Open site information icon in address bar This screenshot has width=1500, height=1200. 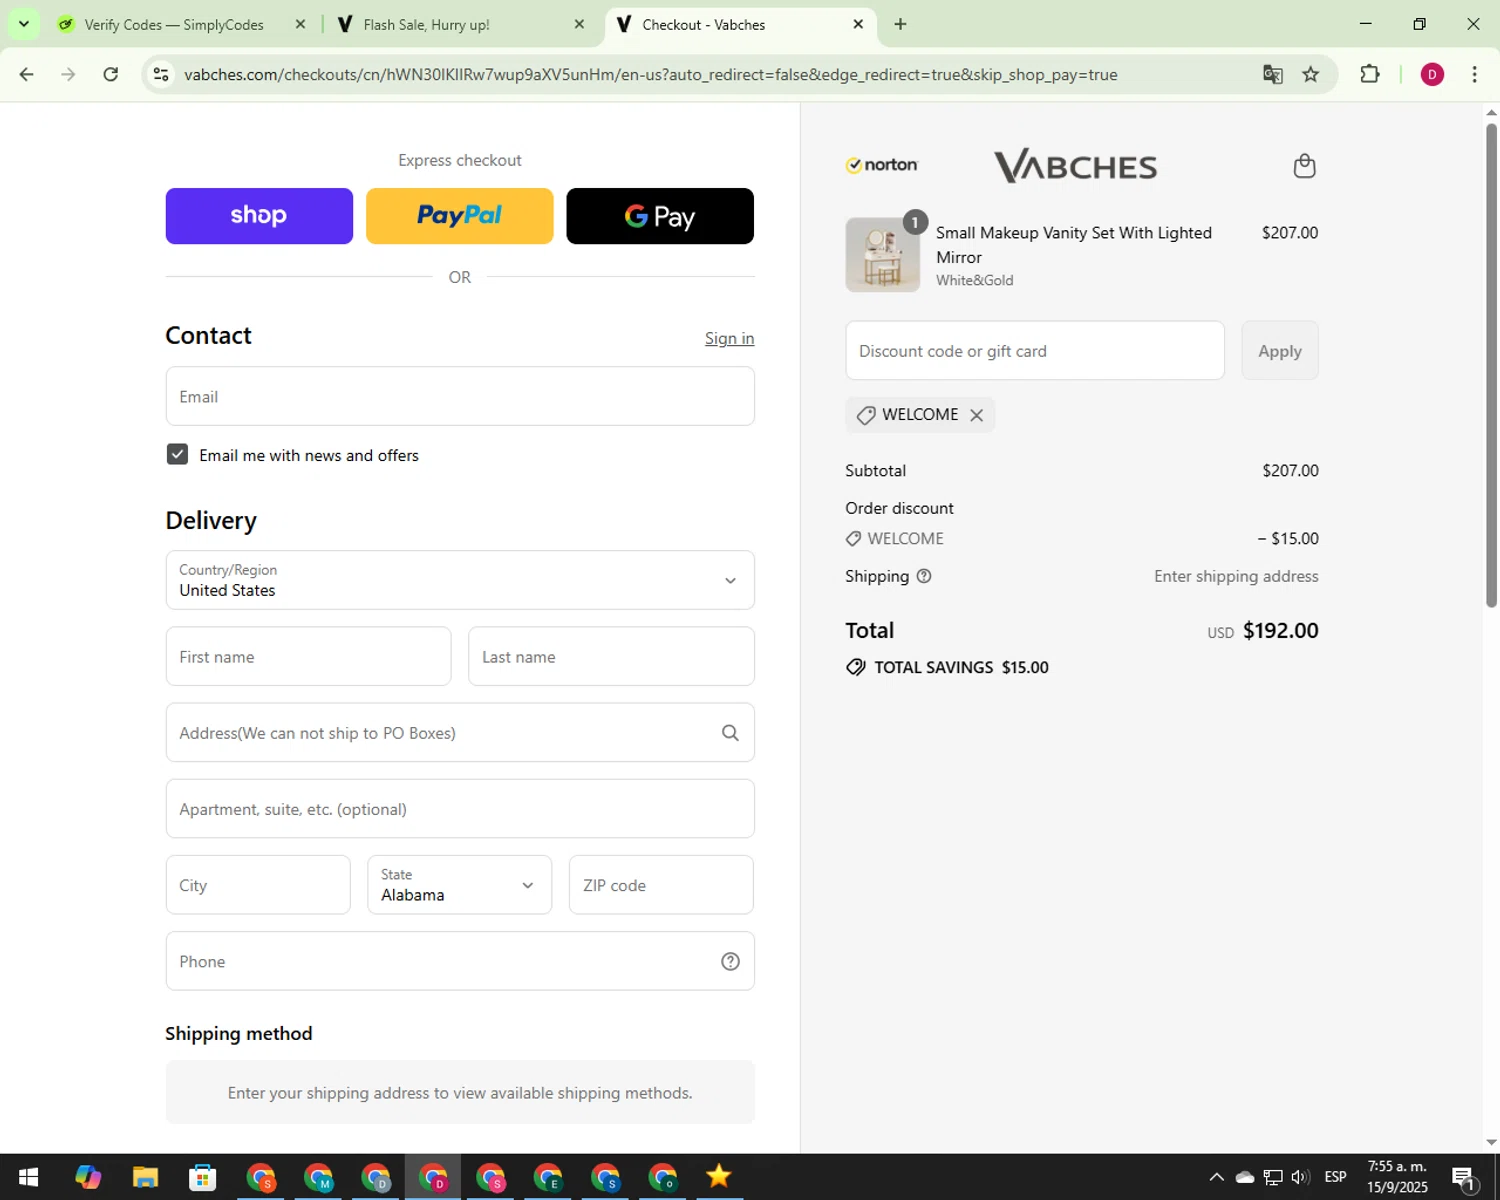[x=161, y=74]
